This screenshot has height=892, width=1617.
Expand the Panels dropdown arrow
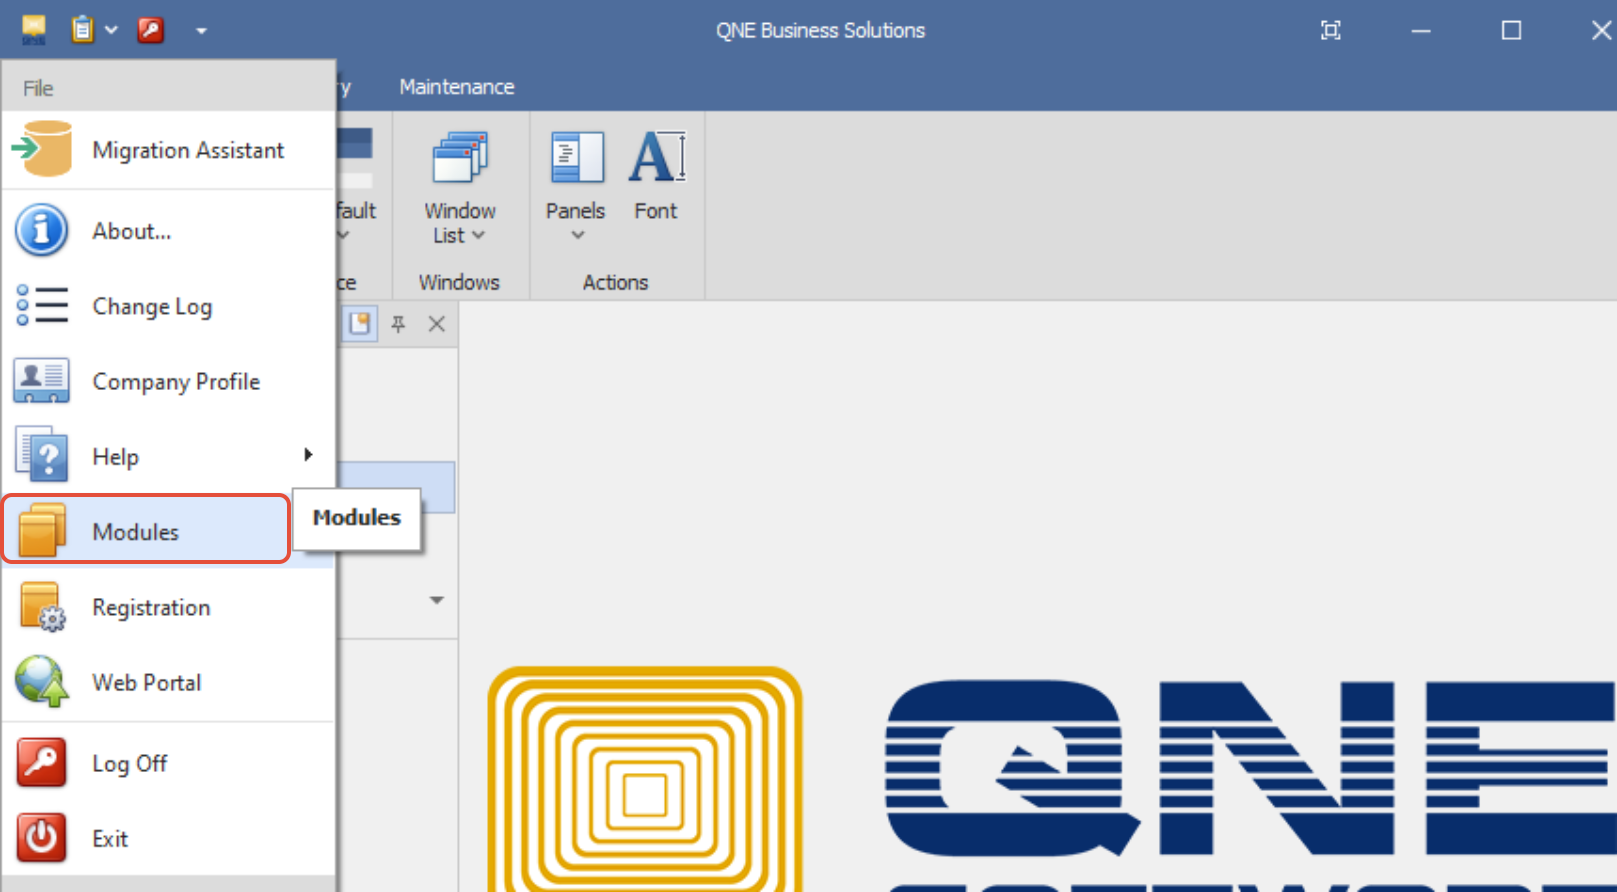tap(577, 236)
